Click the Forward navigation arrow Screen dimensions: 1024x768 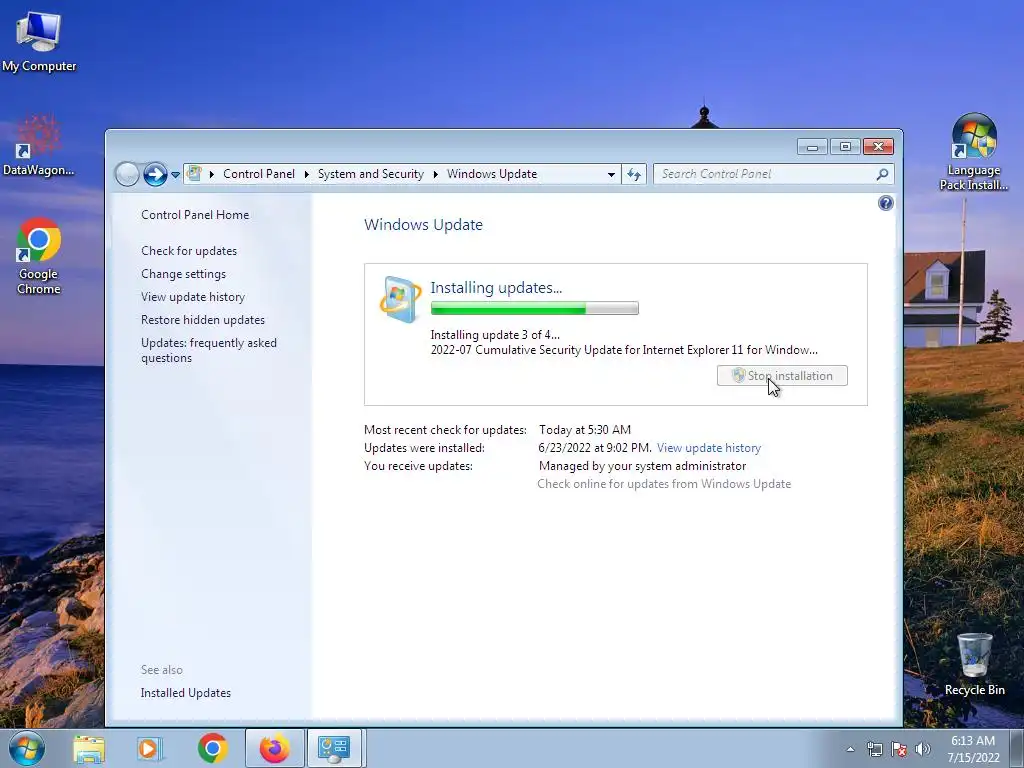click(x=155, y=174)
